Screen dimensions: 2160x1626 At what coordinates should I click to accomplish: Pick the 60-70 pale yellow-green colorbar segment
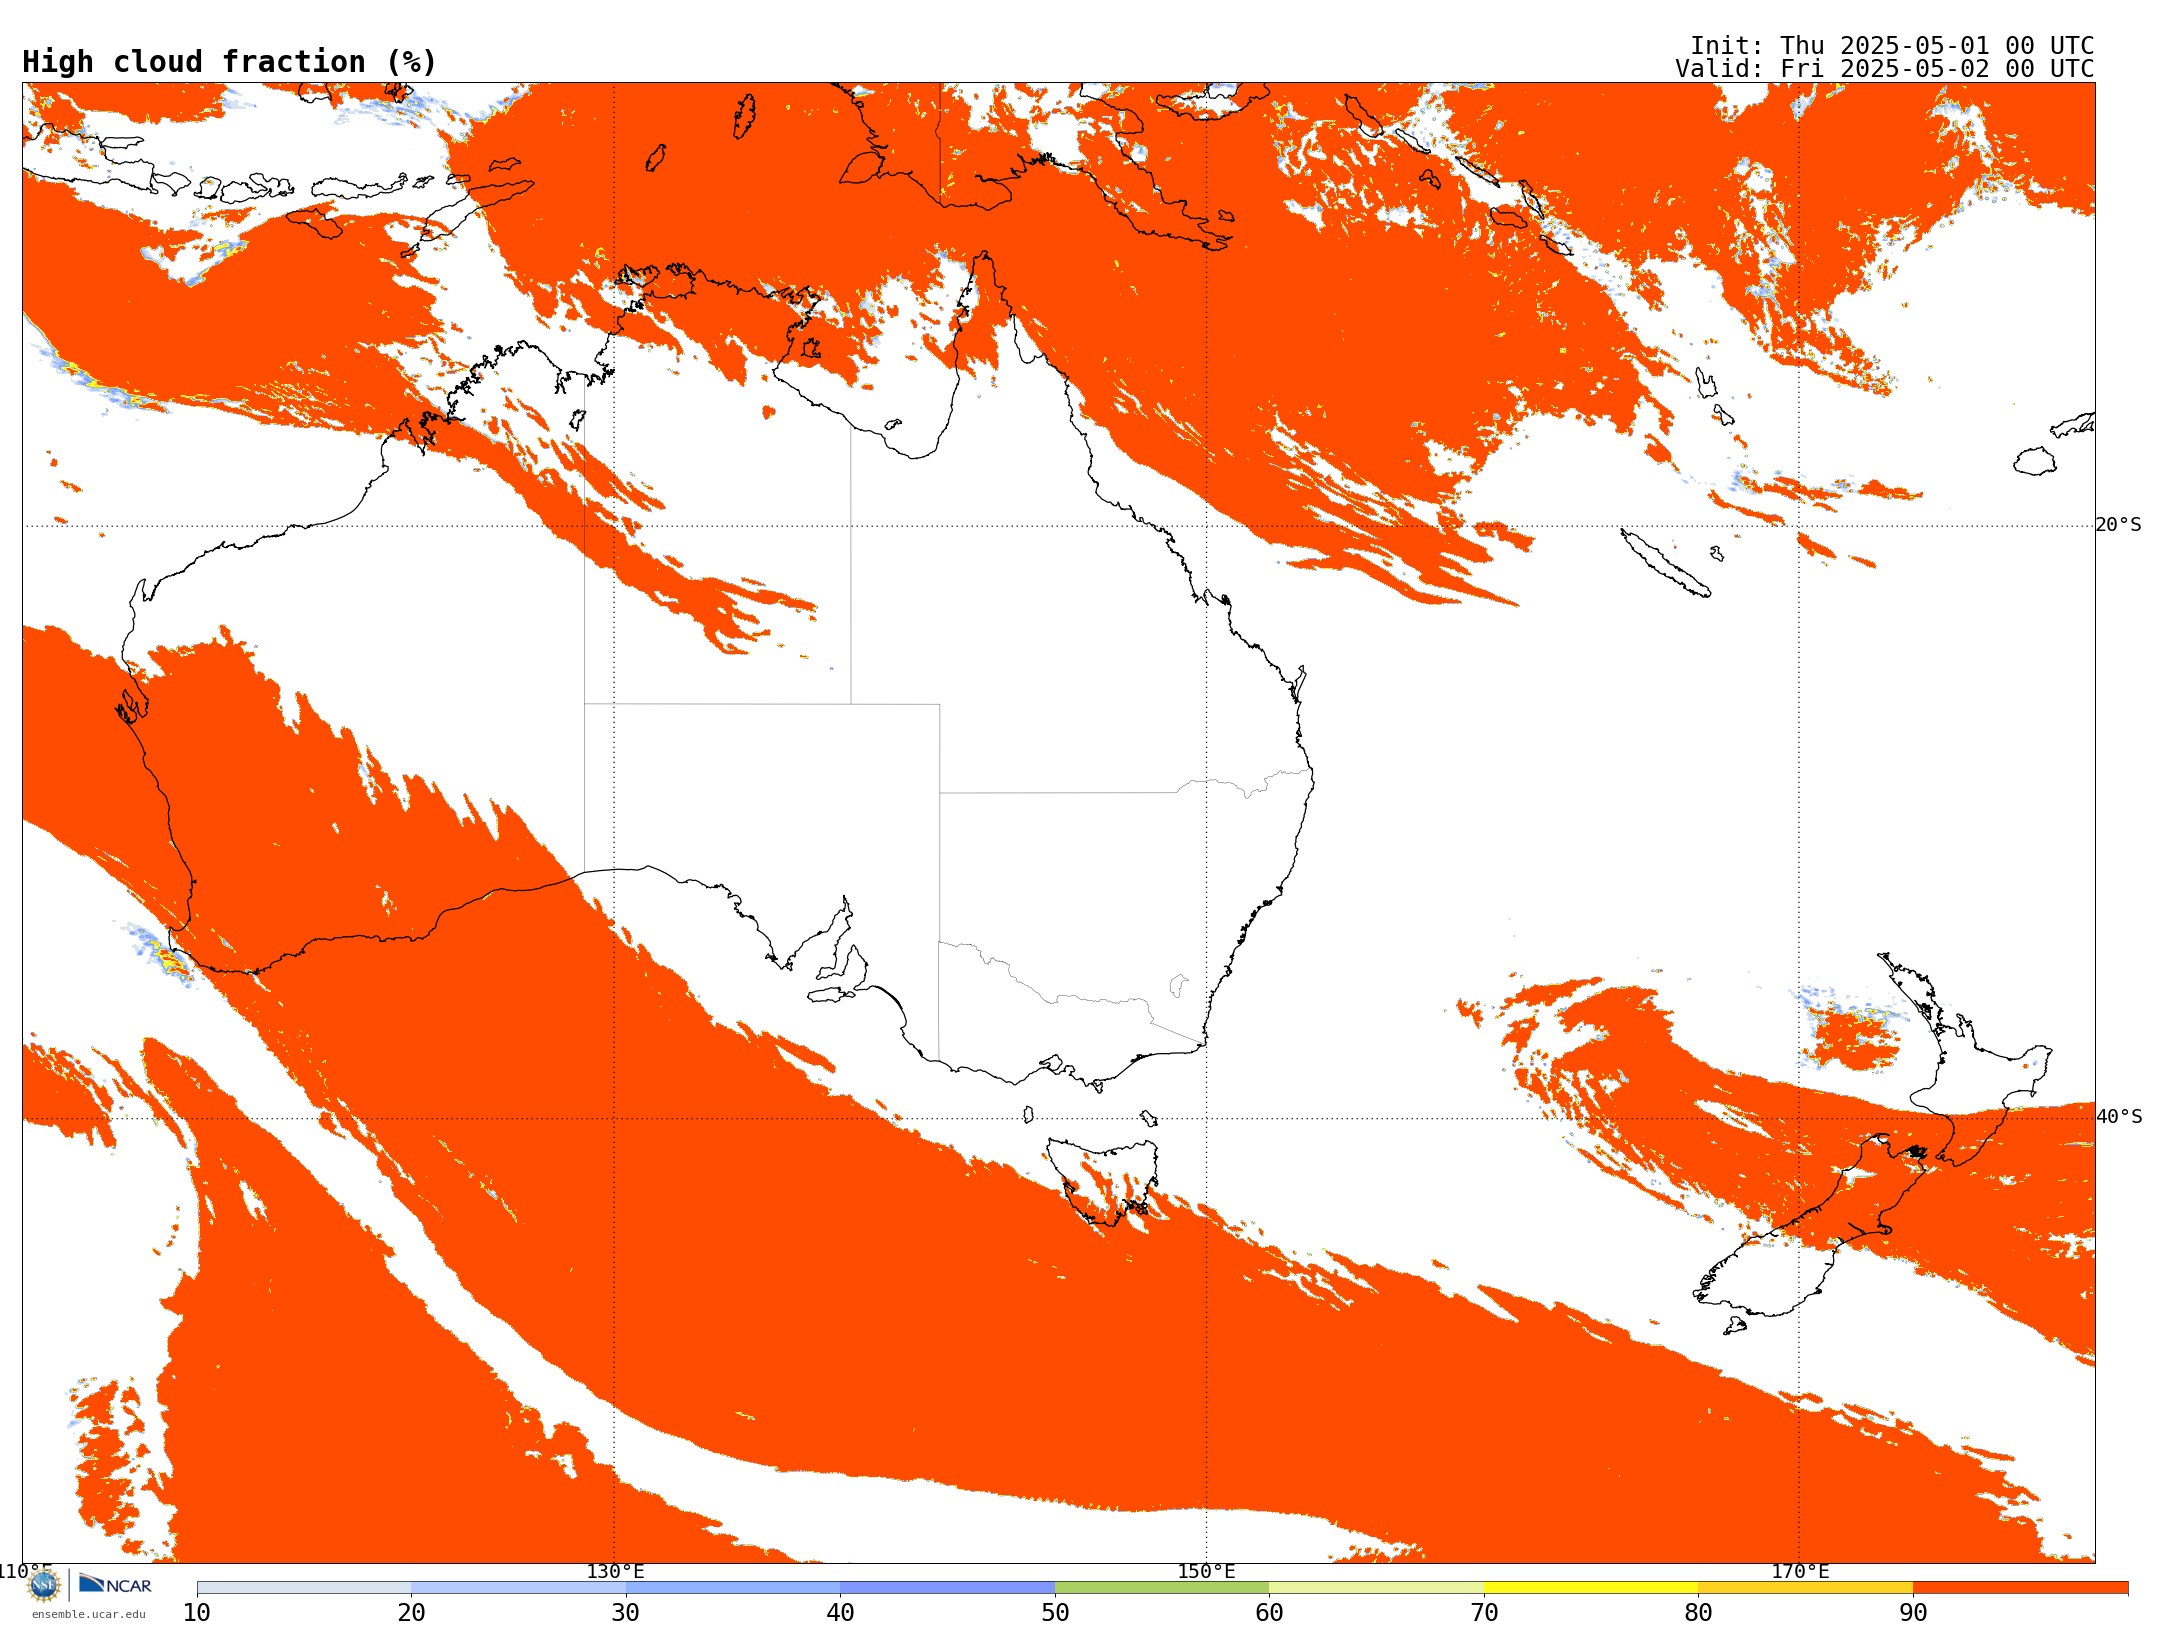pyautogui.click(x=1376, y=1588)
